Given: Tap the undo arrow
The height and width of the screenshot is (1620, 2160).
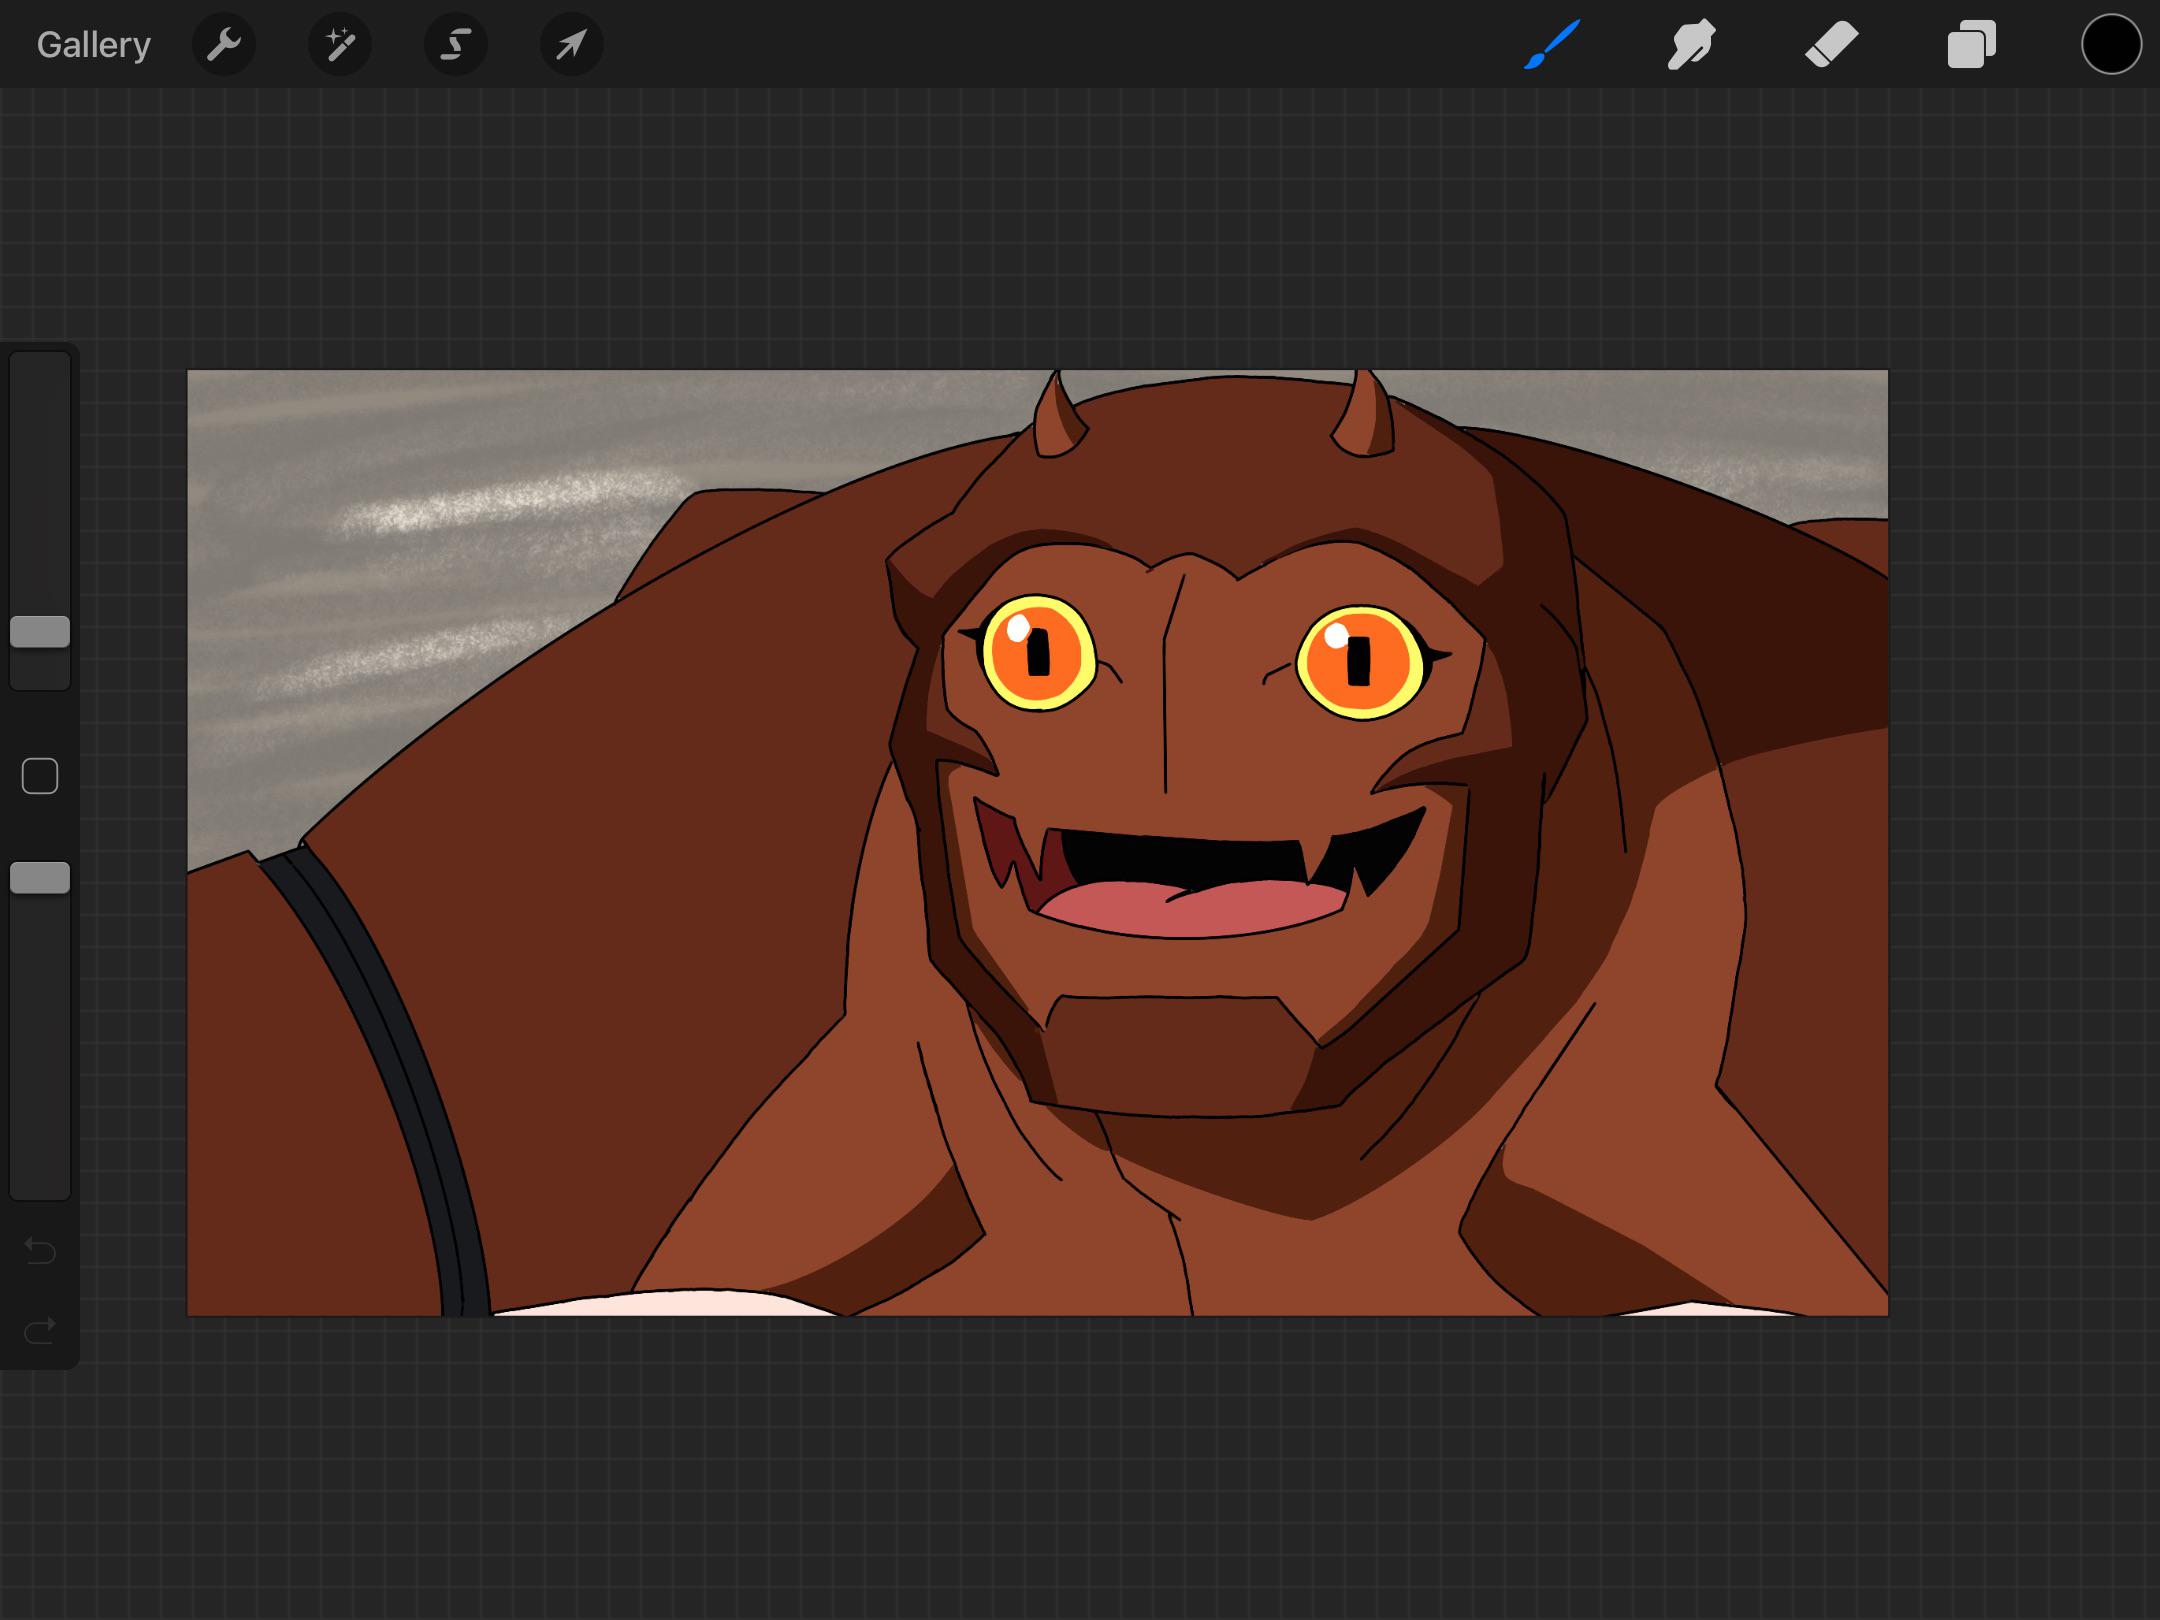Looking at the screenshot, I should 40,1250.
